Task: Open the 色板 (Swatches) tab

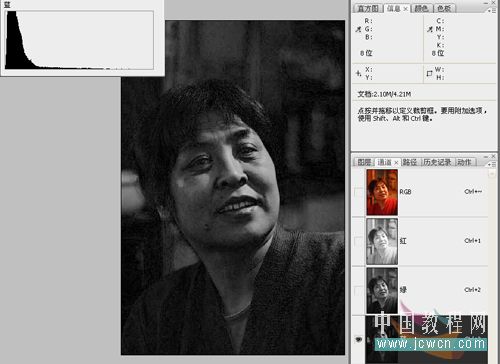Action: (x=444, y=9)
